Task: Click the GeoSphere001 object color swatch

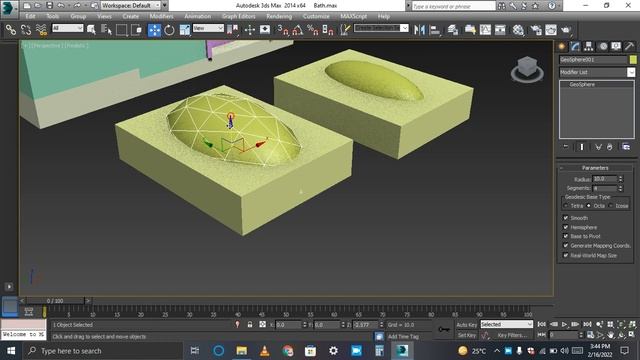Action: (x=633, y=60)
